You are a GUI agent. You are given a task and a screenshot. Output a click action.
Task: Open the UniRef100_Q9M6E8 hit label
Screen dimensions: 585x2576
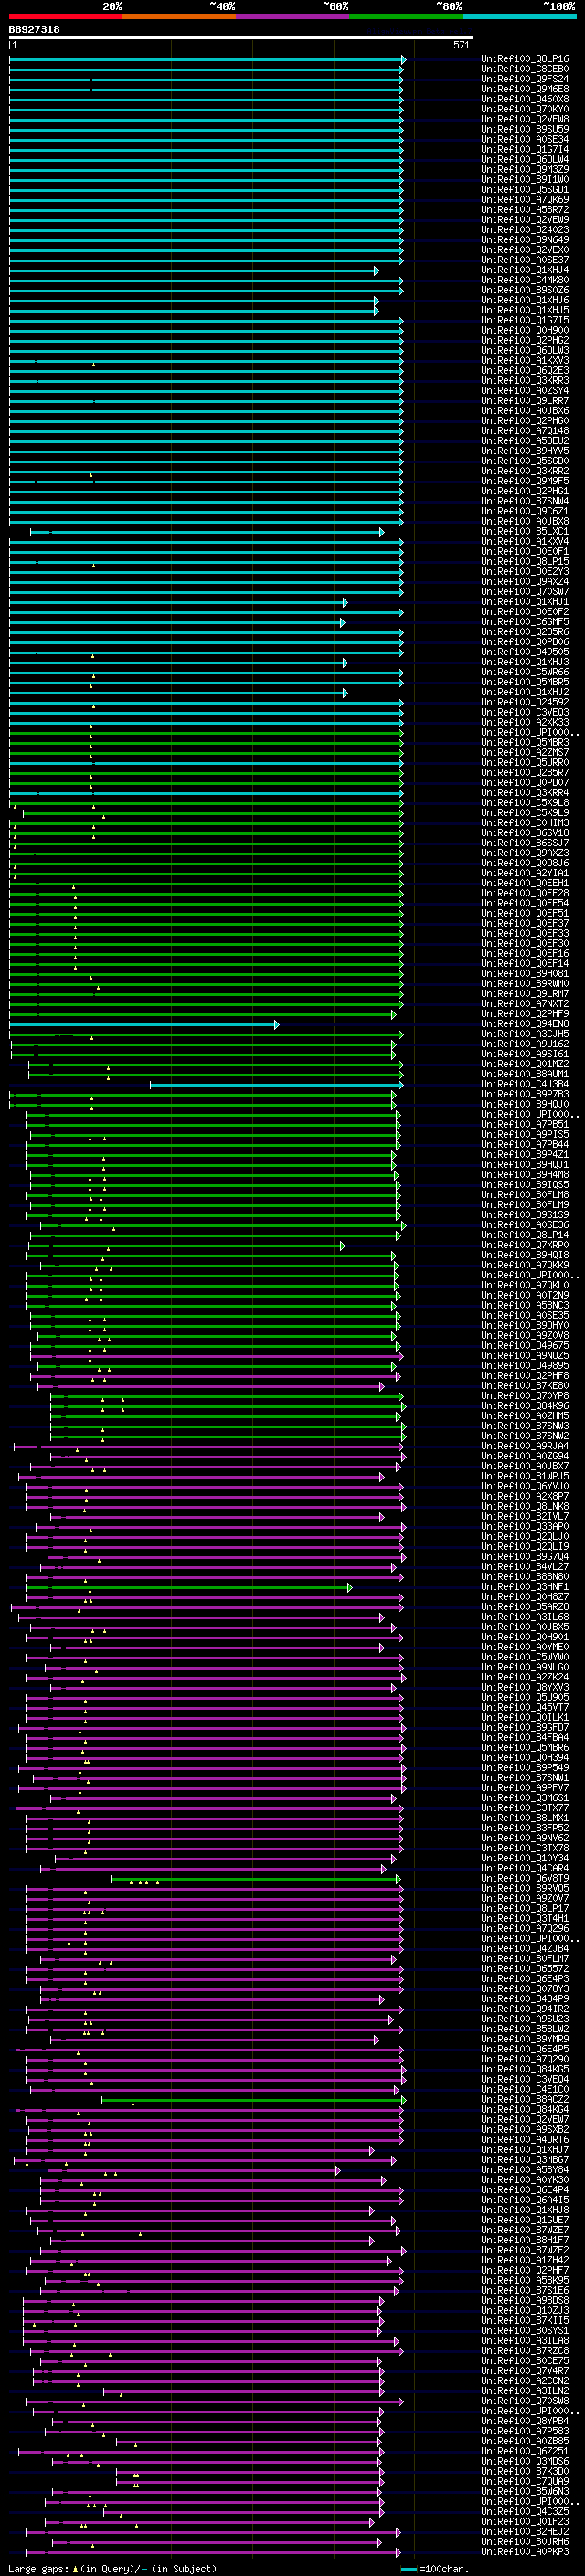[x=525, y=90]
